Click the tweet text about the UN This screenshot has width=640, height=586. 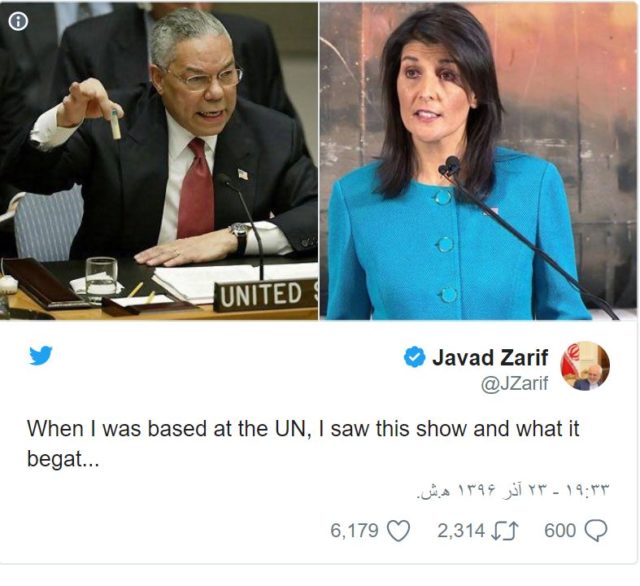[303, 444]
